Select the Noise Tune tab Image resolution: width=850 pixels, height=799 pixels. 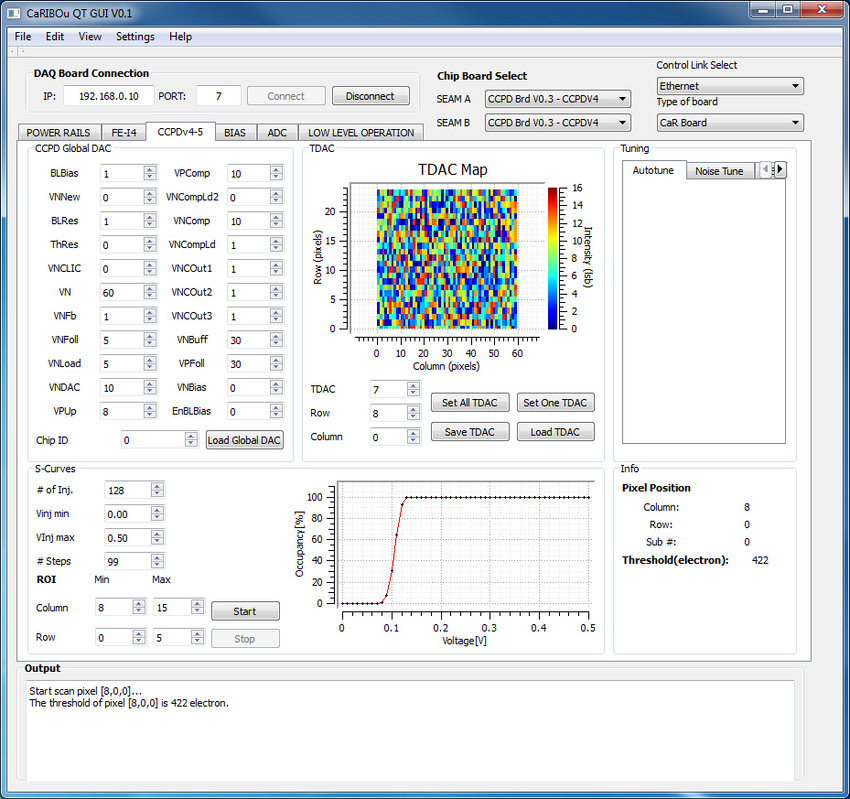720,171
